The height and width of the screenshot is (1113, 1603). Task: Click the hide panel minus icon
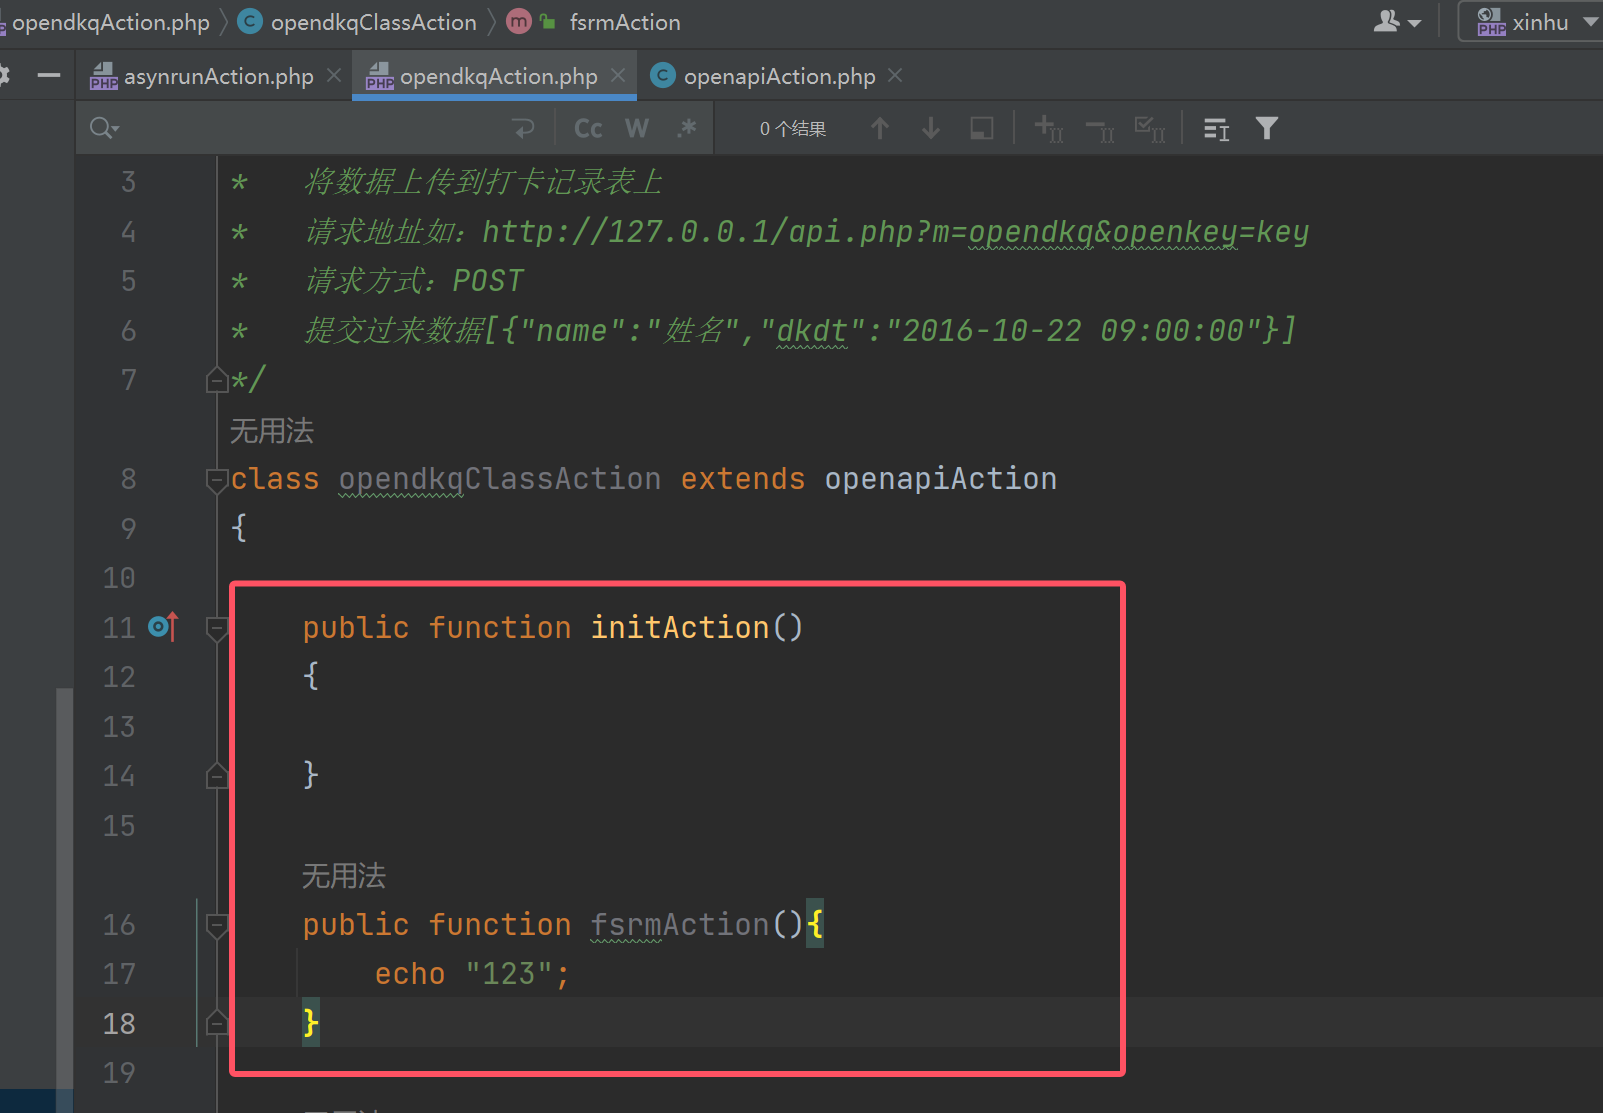pyautogui.click(x=48, y=76)
